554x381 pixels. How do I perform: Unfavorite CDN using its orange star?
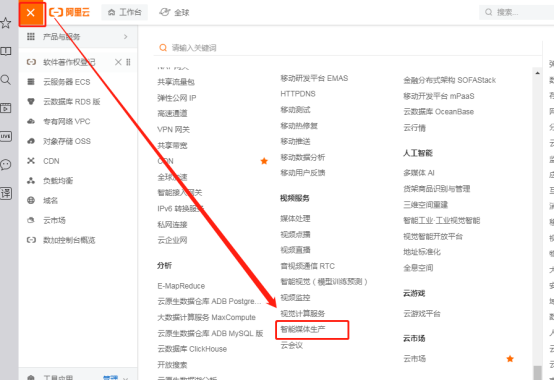pos(264,161)
